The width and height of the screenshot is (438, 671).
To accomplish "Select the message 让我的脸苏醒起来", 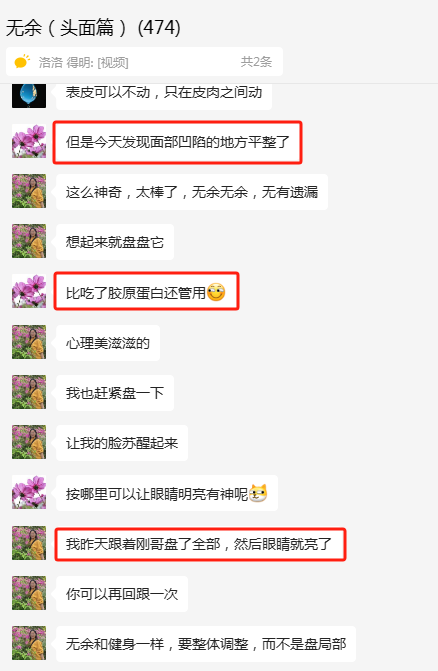I will [122, 443].
